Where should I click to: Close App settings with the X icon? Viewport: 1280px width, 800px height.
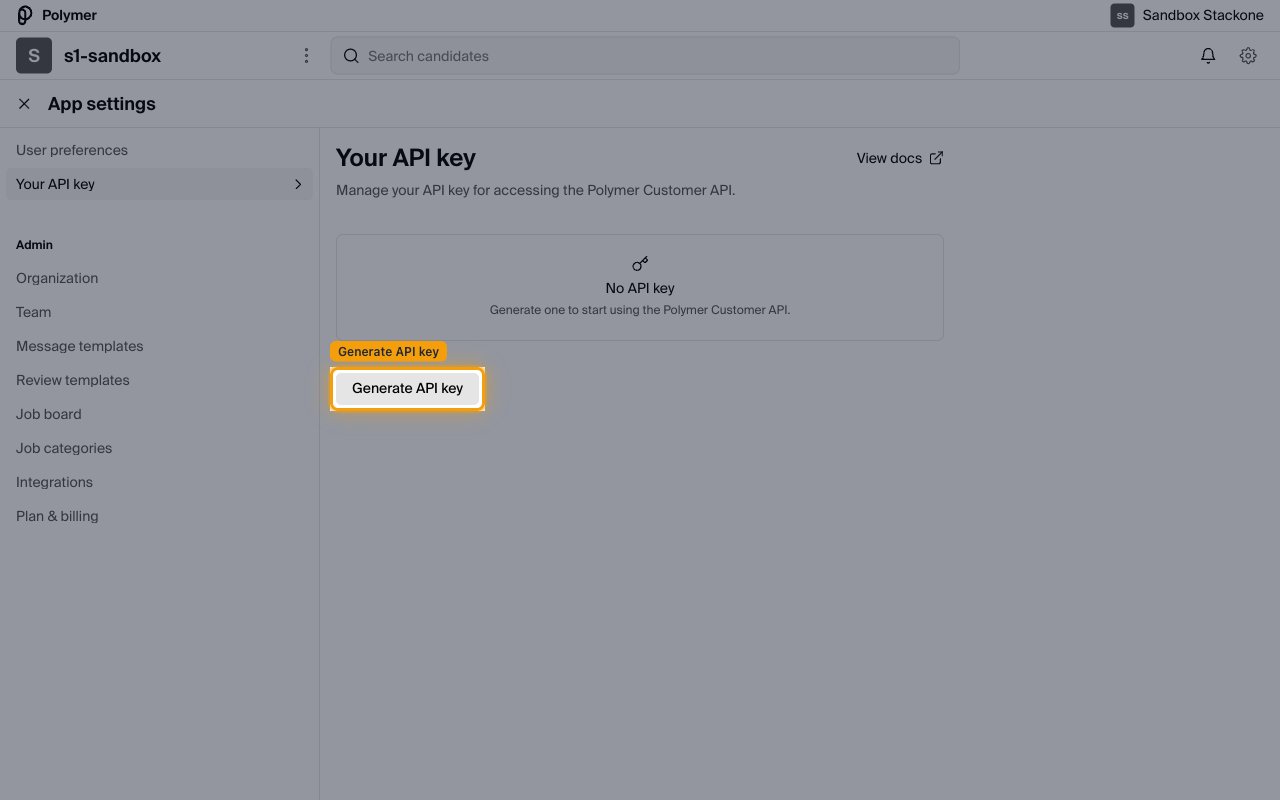(x=24, y=104)
